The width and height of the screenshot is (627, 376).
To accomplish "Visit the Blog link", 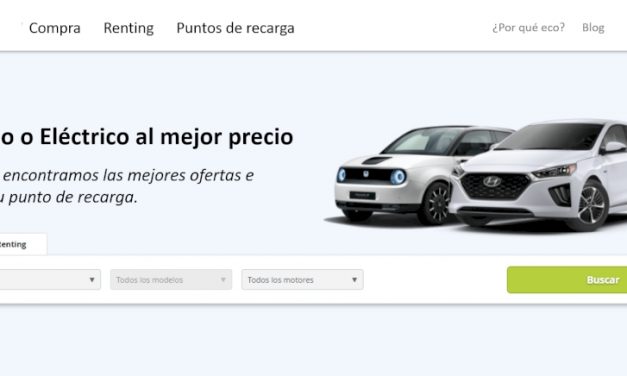I will point(593,28).
